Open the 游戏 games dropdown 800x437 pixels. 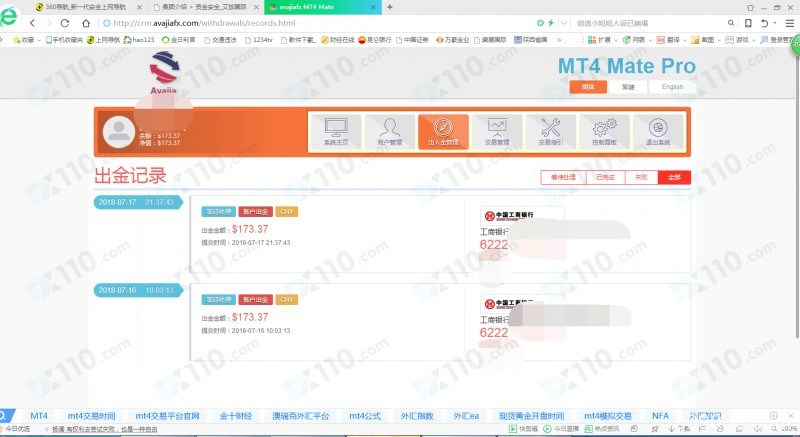tap(739, 40)
